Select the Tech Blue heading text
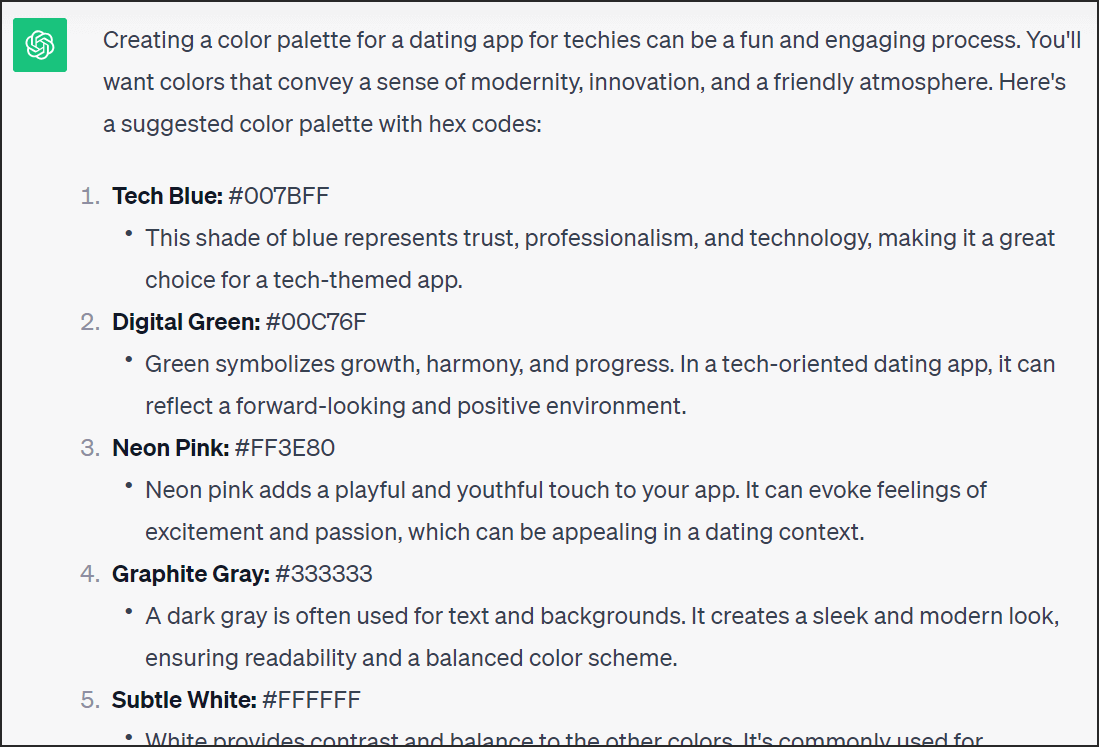 [168, 196]
